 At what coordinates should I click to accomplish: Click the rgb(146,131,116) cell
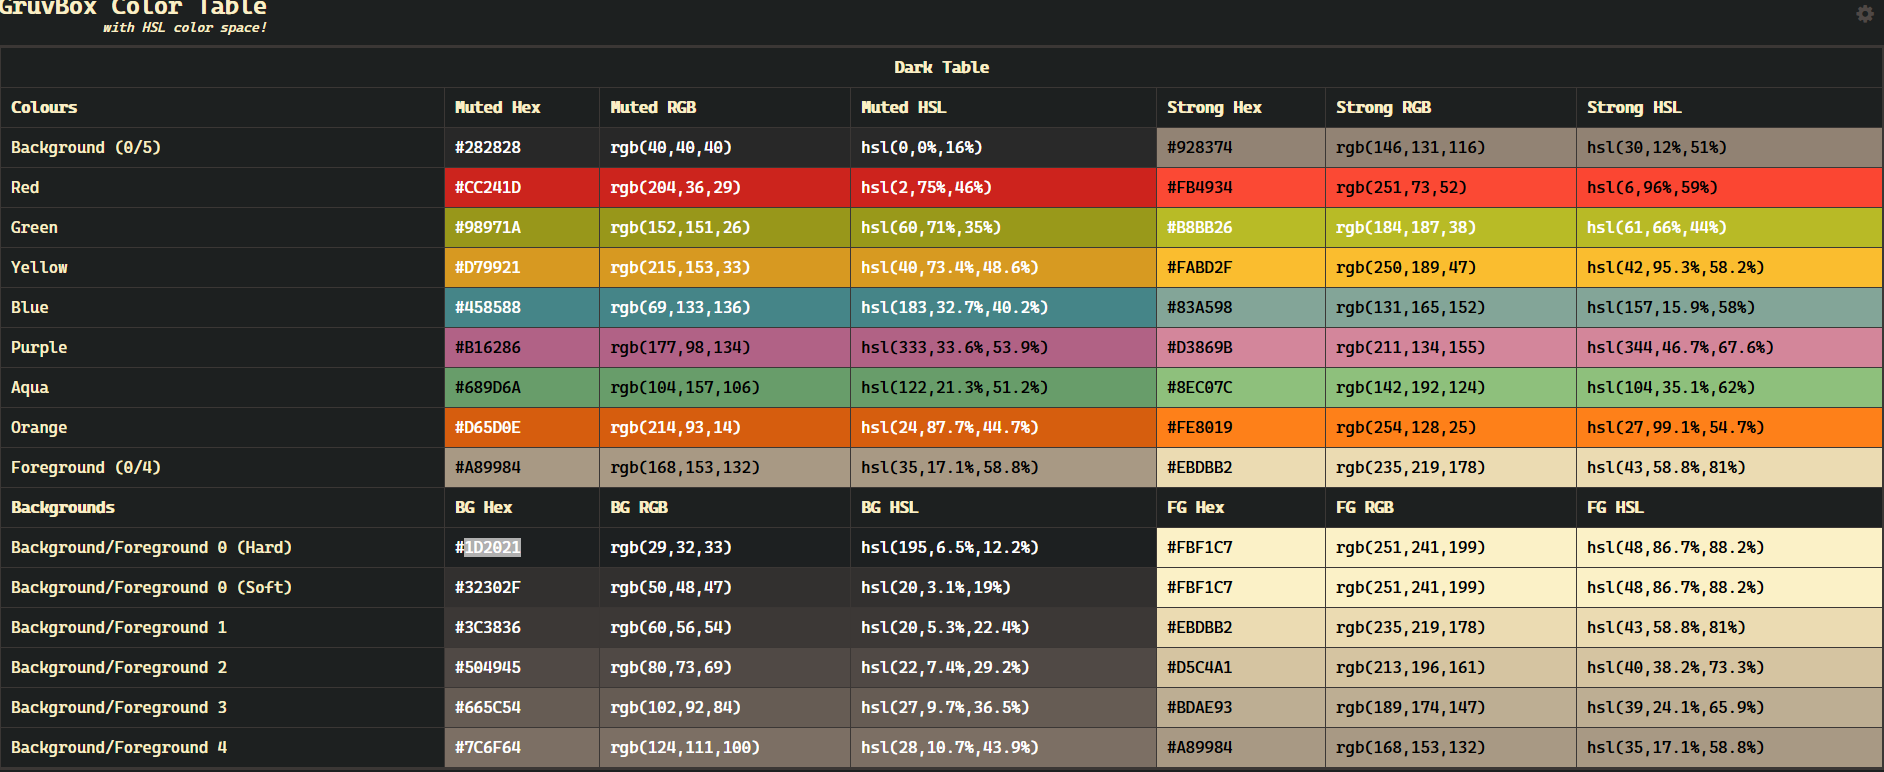pos(1451,147)
